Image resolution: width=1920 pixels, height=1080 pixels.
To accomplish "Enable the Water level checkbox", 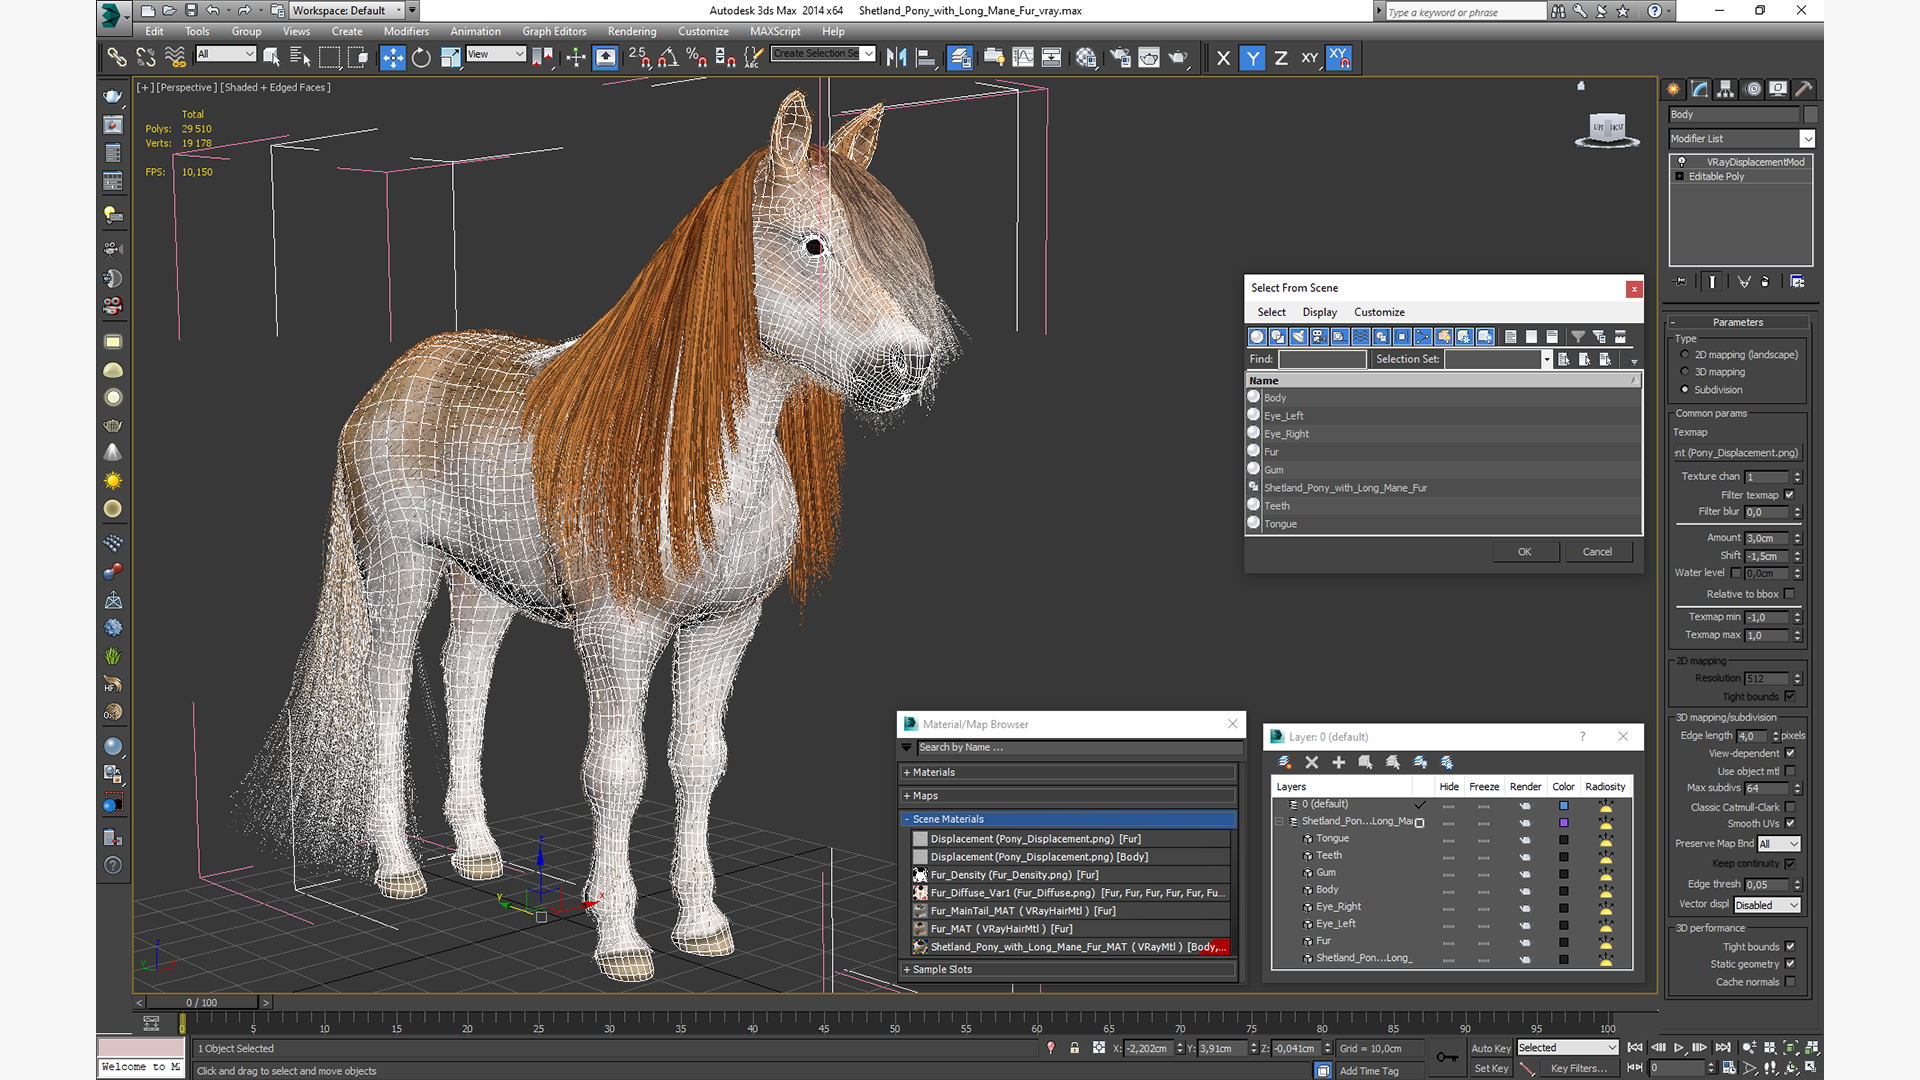I will [x=1736, y=573].
